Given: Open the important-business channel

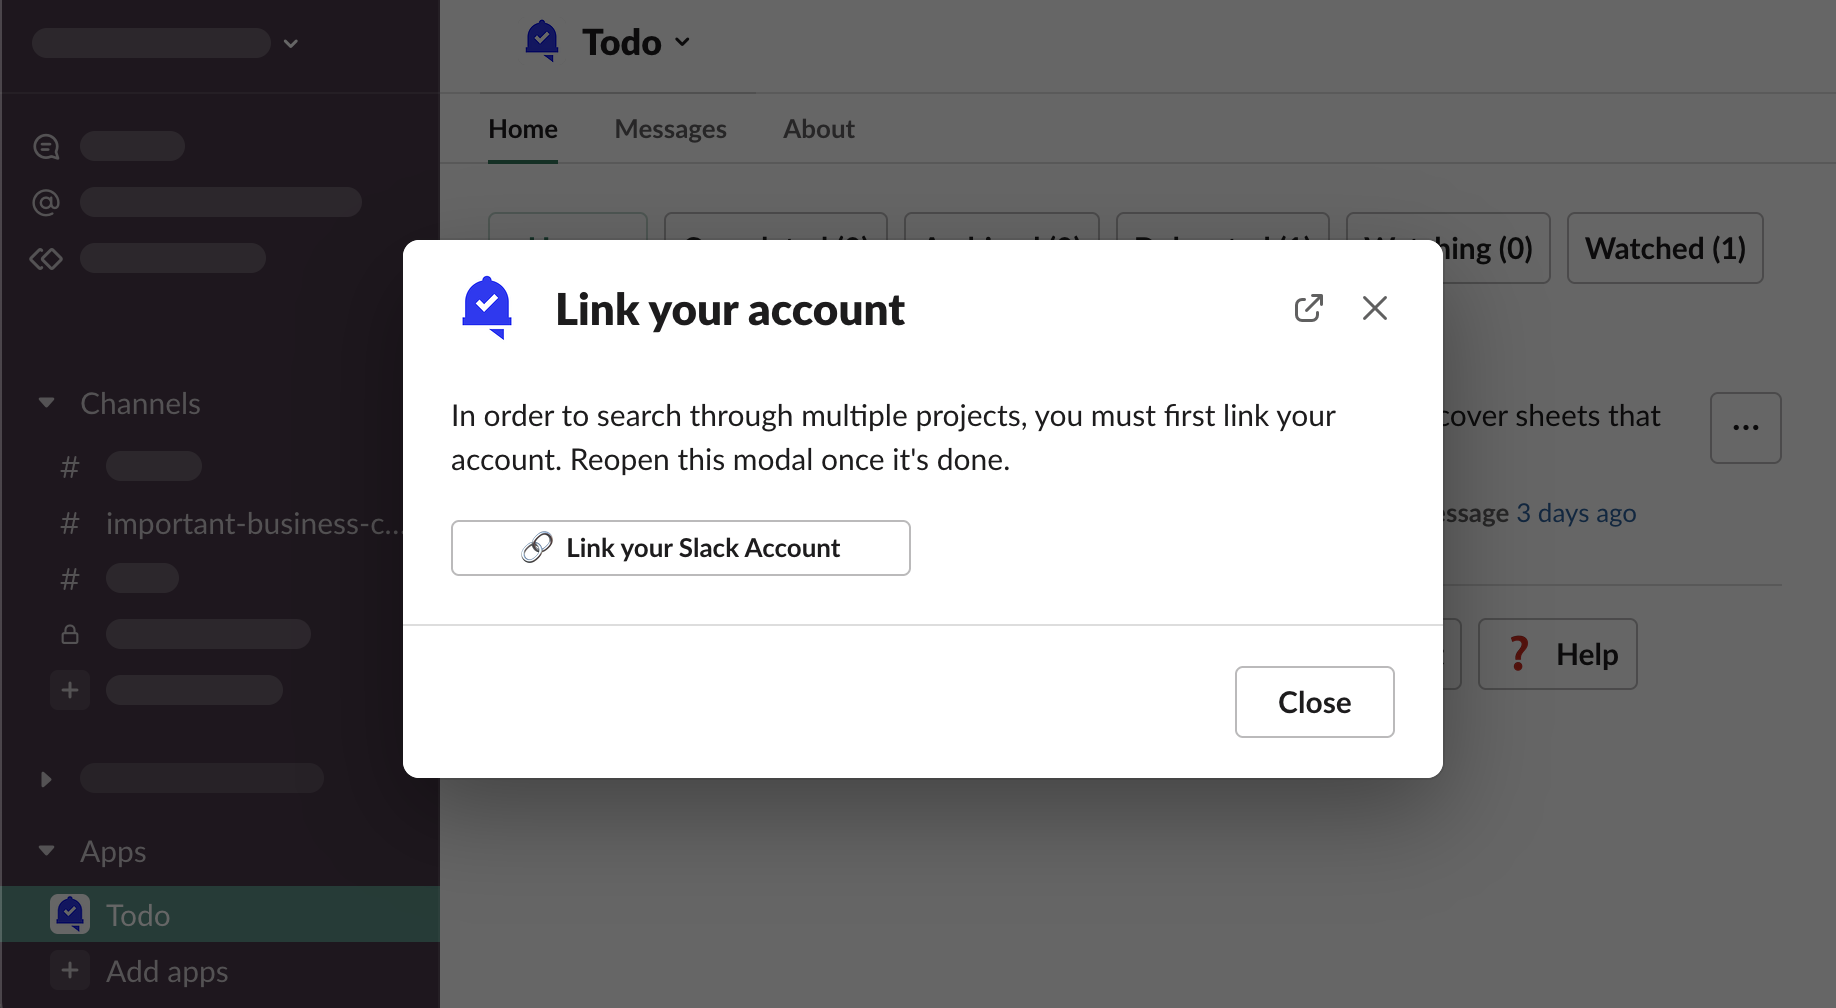Looking at the screenshot, I should pos(252,523).
